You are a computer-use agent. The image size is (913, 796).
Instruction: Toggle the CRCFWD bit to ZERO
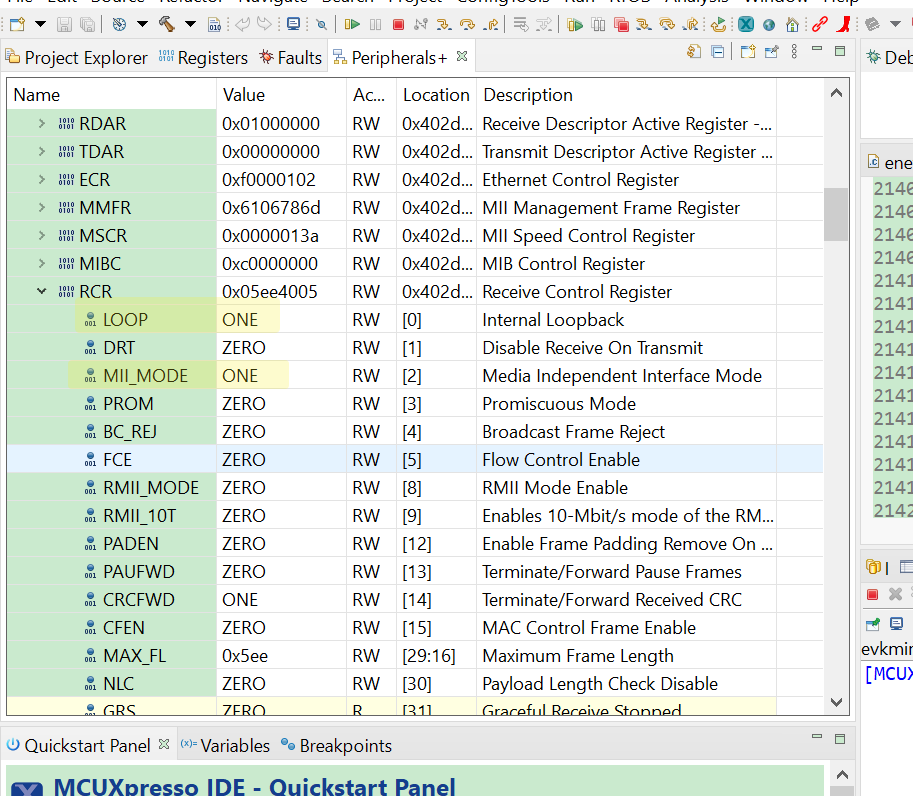tap(248, 597)
